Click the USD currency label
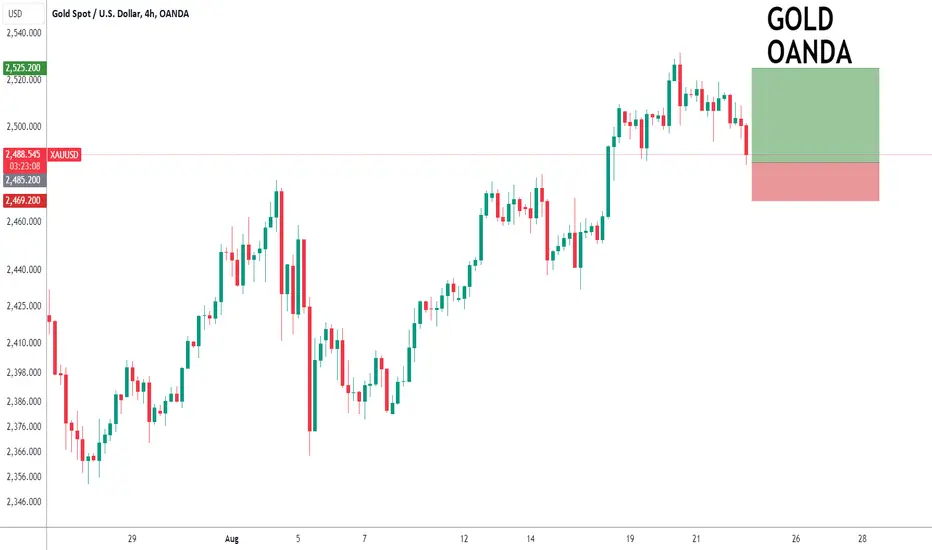The height and width of the screenshot is (550, 932). [x=15, y=13]
